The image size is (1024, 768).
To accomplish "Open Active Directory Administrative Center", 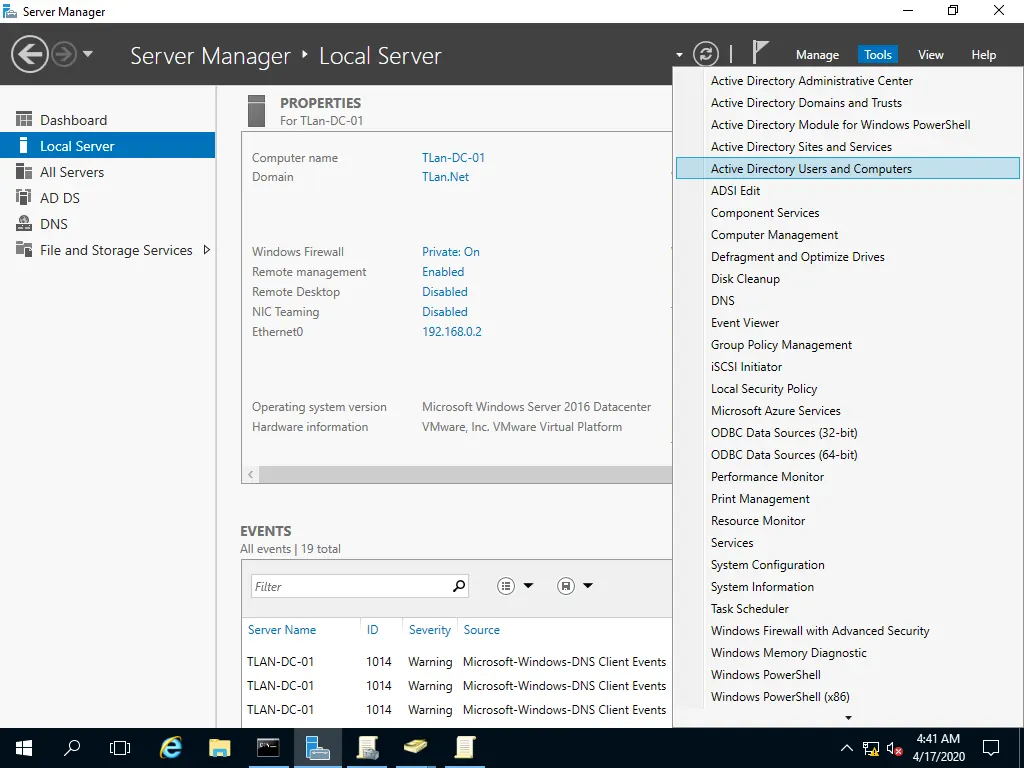I will click(x=848, y=80).
